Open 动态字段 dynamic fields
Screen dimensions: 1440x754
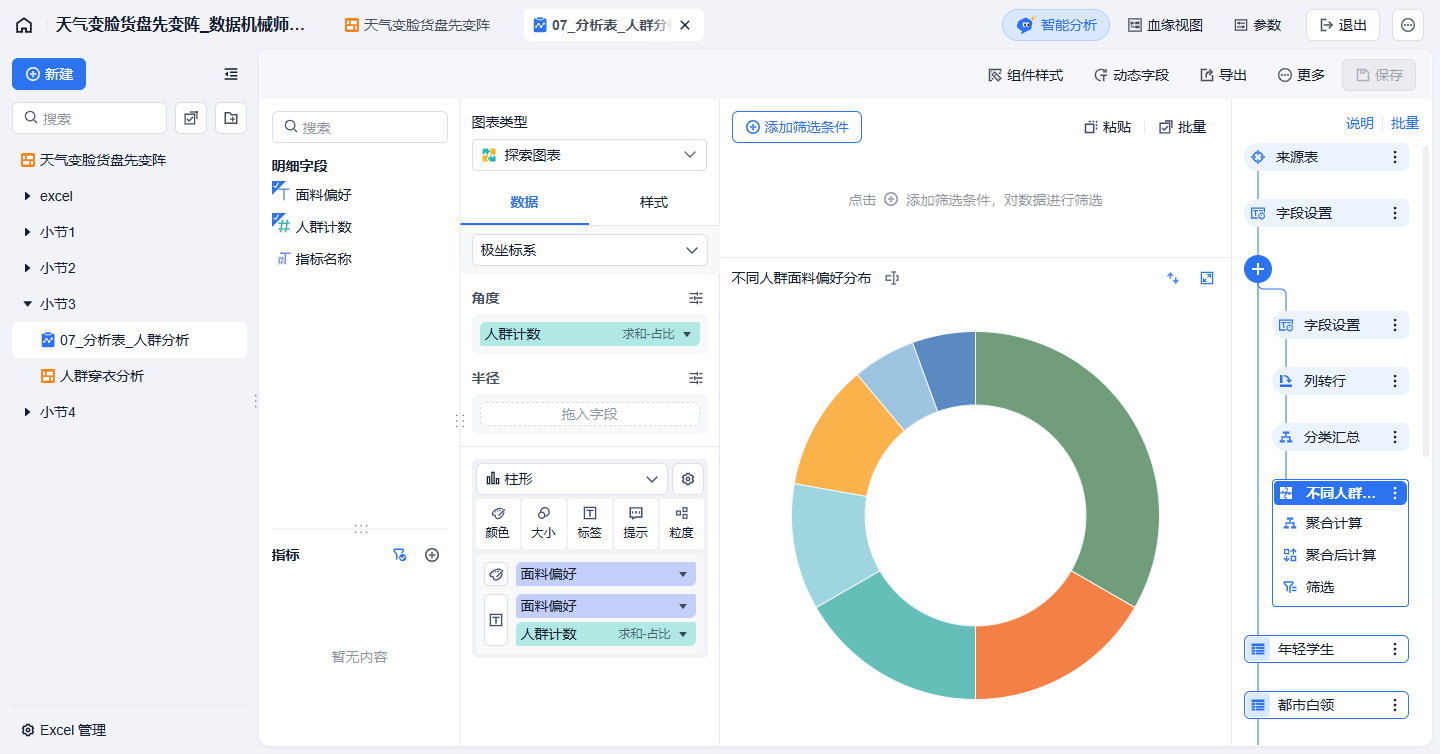(1131, 75)
